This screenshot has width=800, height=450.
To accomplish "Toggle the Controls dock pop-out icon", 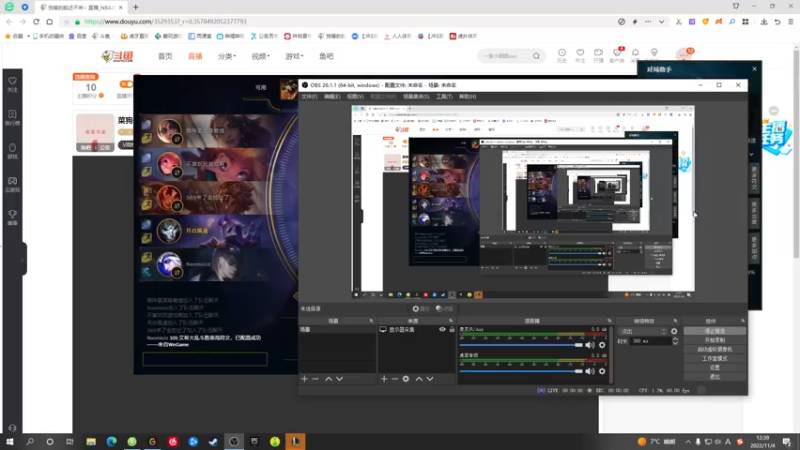I will 743,321.
